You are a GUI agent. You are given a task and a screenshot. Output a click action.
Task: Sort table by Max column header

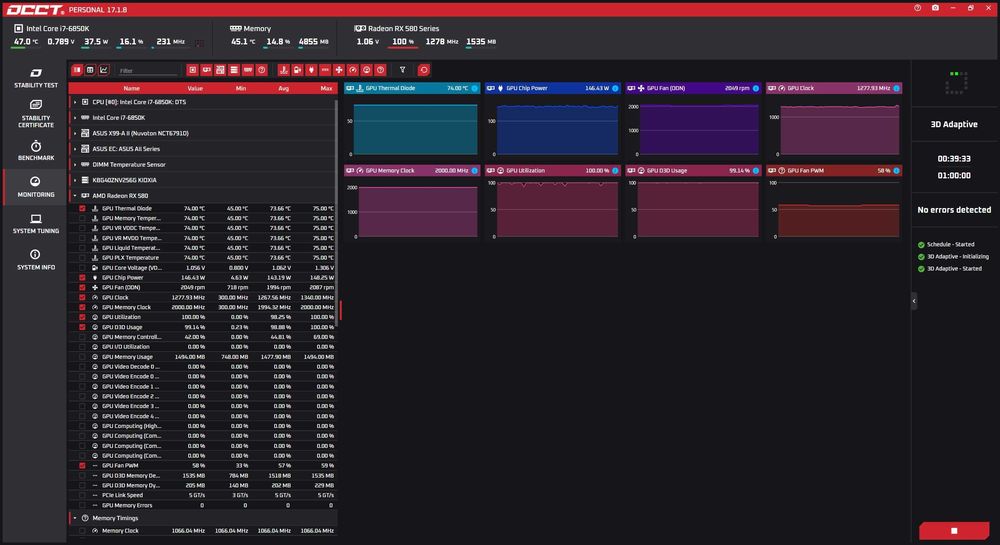[326, 88]
